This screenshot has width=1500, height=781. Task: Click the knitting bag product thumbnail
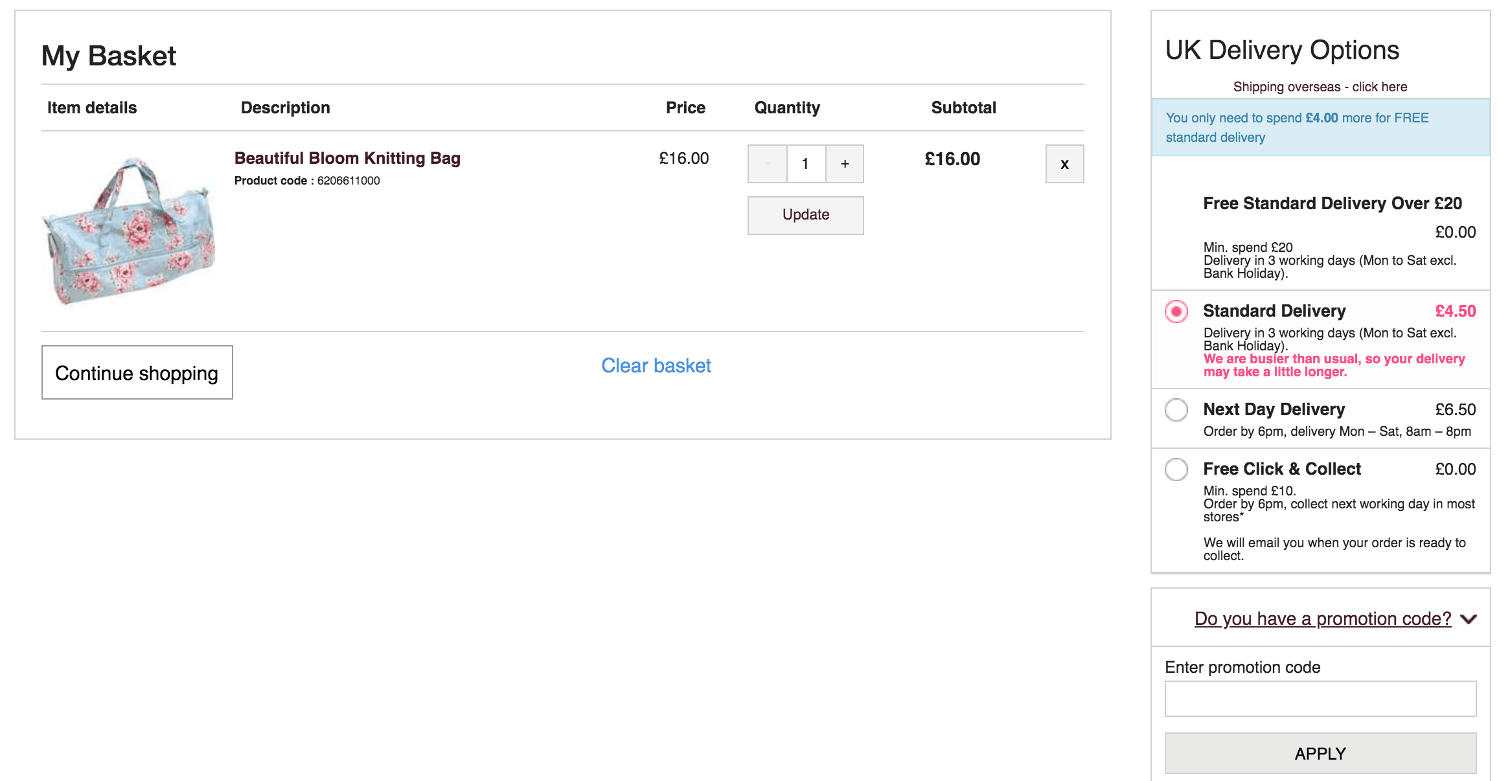(x=129, y=229)
